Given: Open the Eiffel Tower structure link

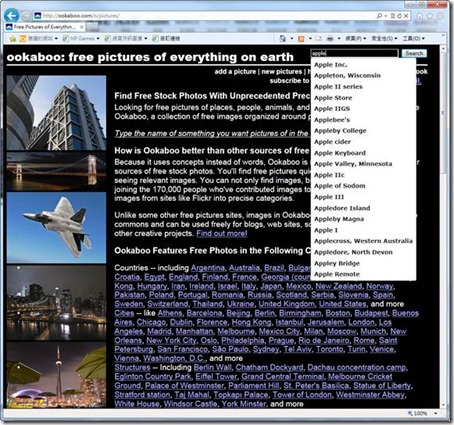Looking at the screenshot, I should [216, 377].
